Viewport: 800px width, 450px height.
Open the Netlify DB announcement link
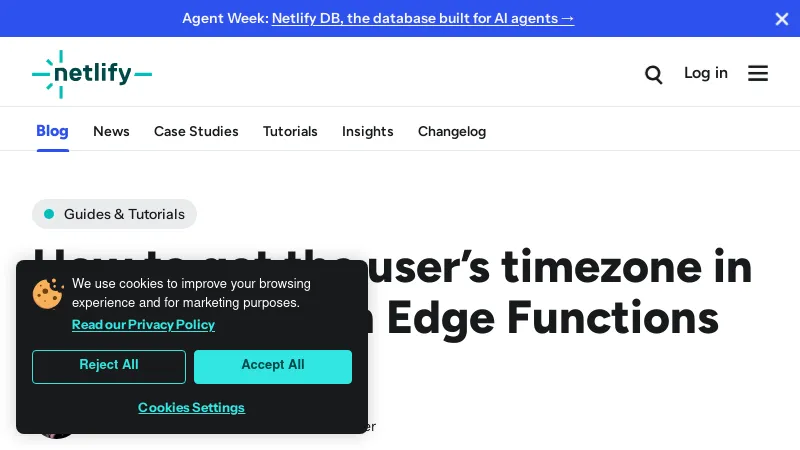point(423,18)
